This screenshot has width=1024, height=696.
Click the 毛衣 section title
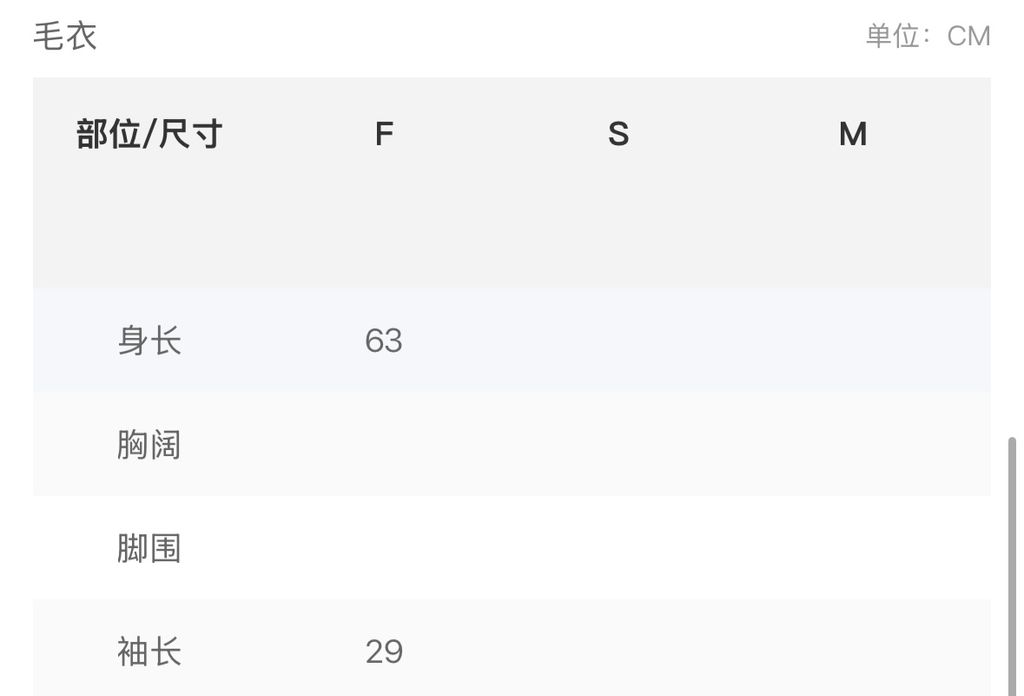65,36
